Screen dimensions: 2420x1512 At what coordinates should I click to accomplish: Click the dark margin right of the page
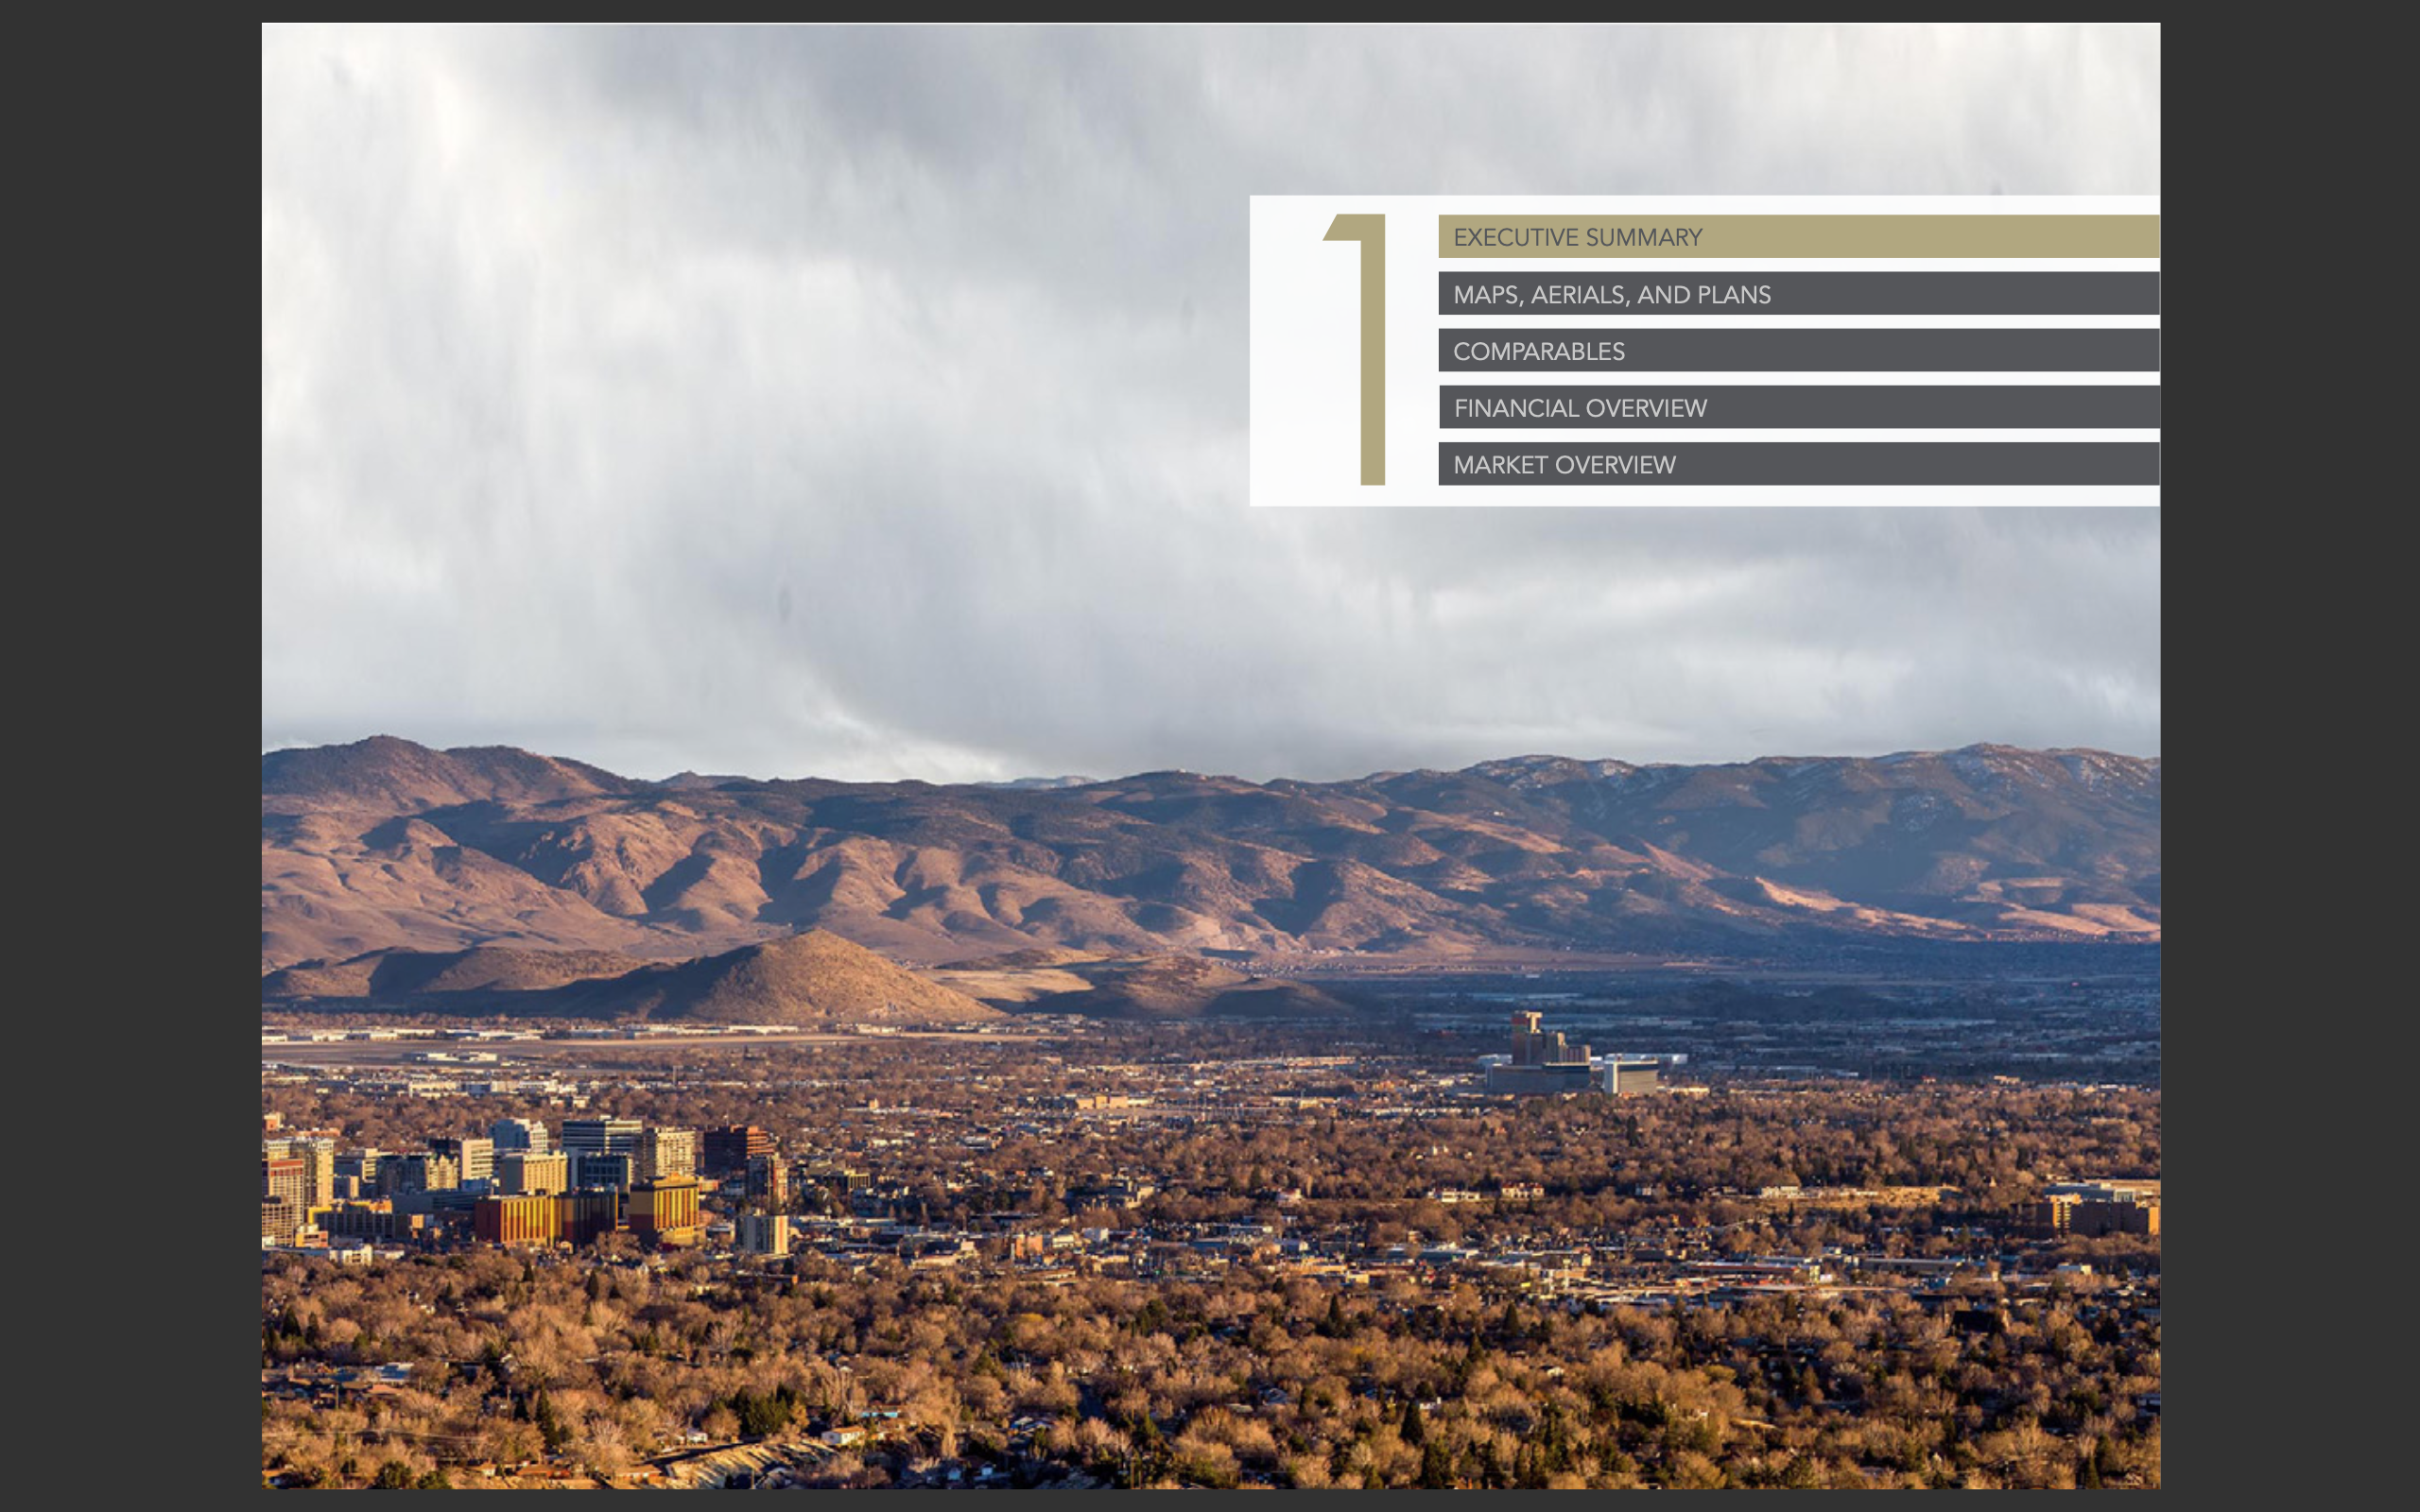tap(2290, 756)
